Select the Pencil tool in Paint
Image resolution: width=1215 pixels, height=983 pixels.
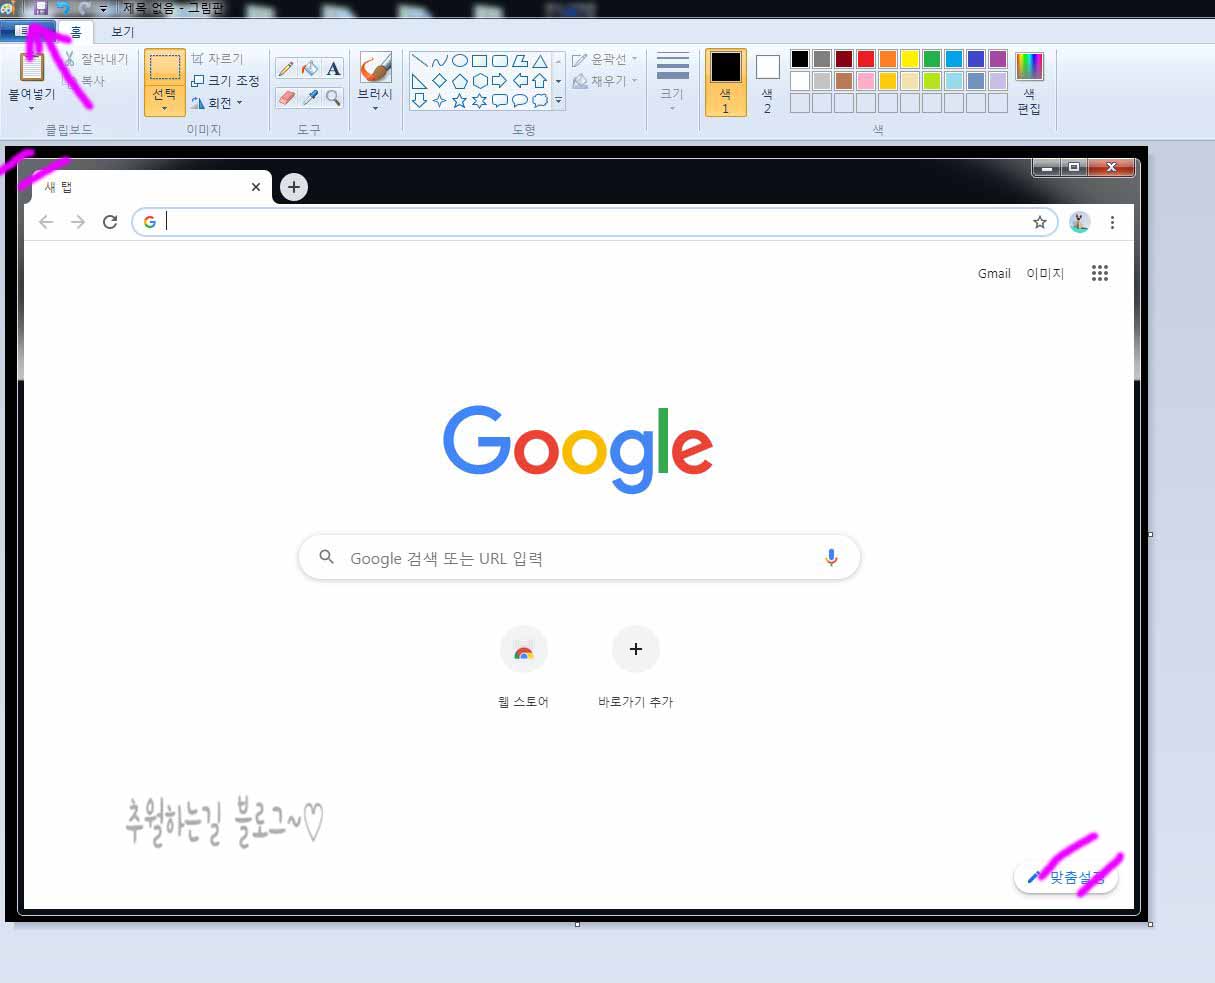[286, 69]
